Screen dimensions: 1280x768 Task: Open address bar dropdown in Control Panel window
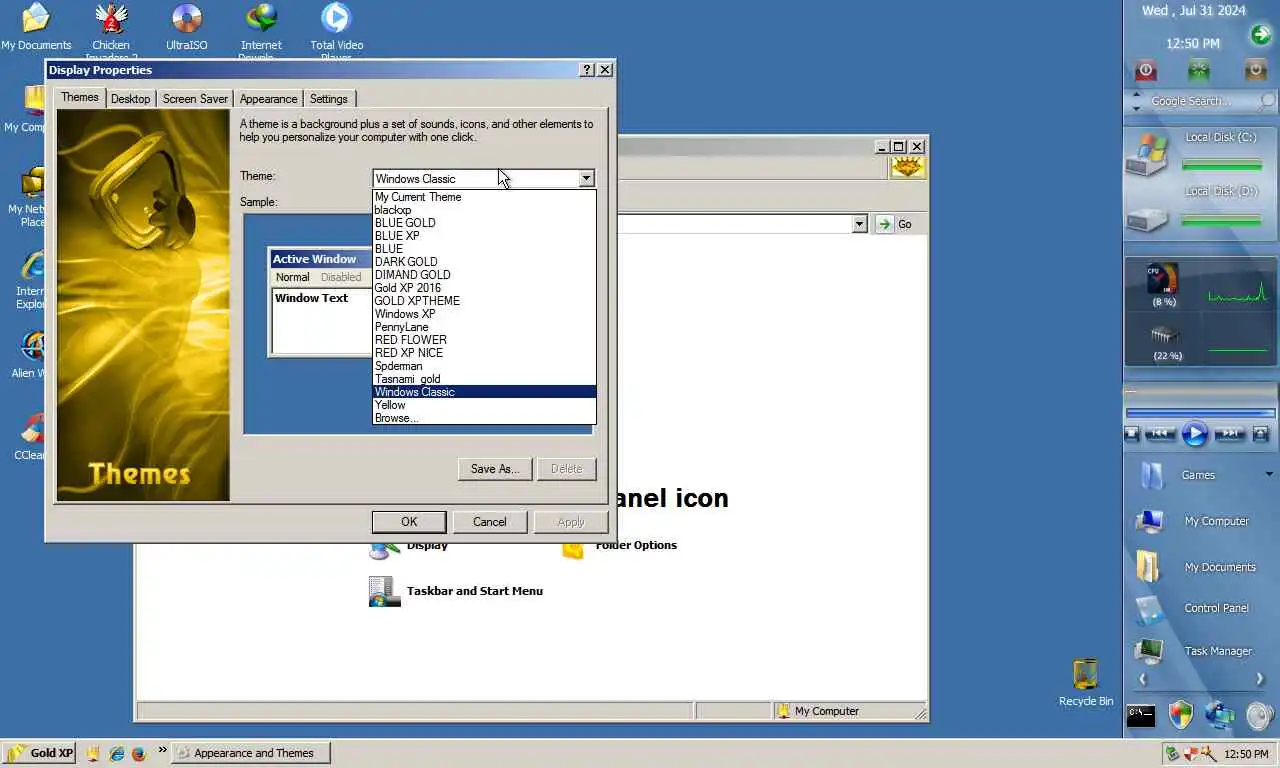(x=859, y=224)
